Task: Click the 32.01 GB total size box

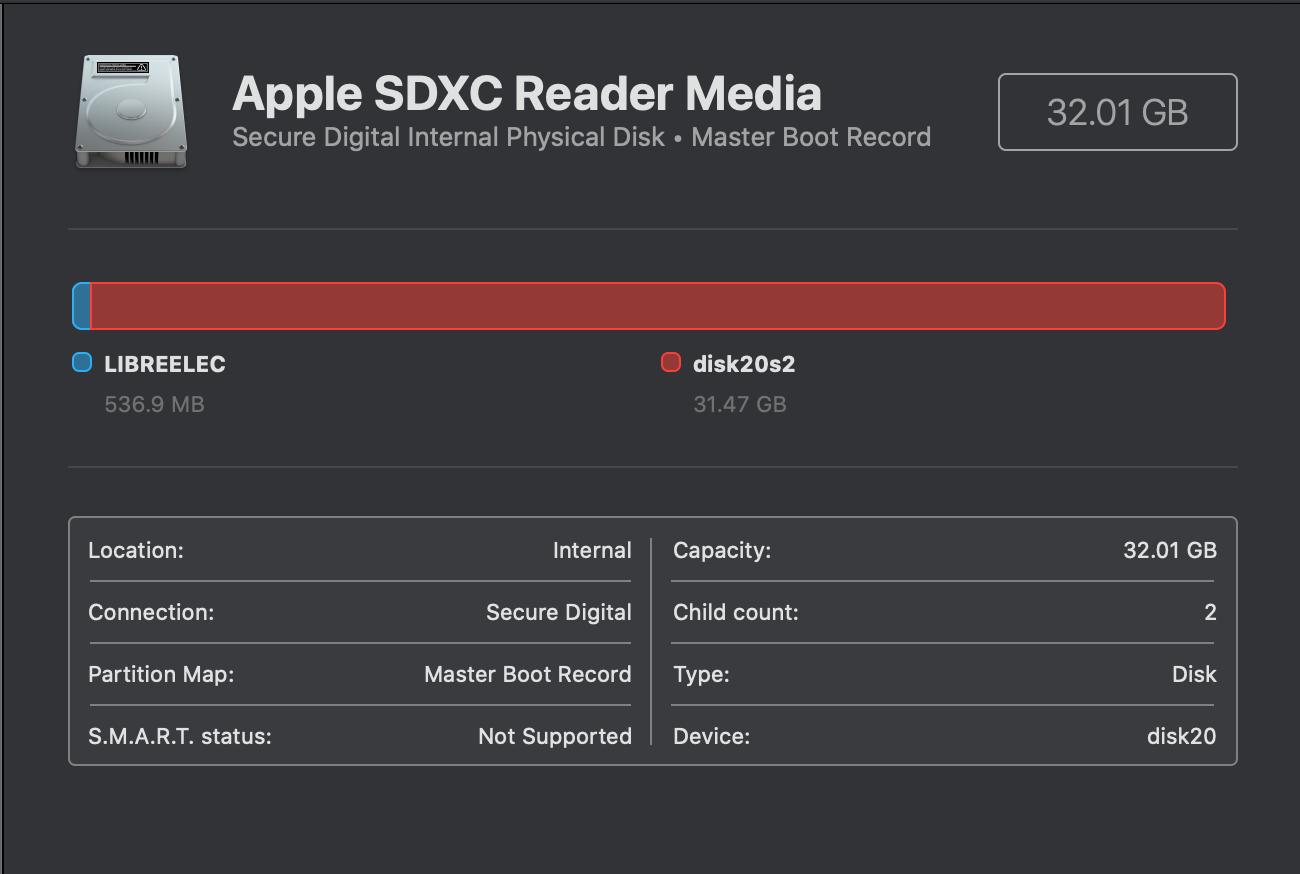Action: [x=1117, y=112]
